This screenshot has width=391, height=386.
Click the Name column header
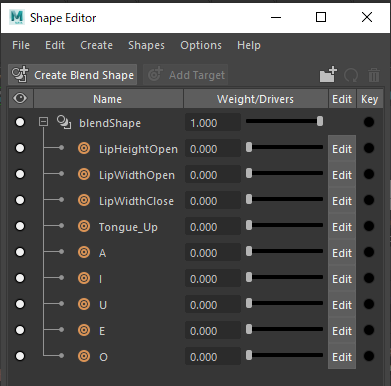point(108,99)
